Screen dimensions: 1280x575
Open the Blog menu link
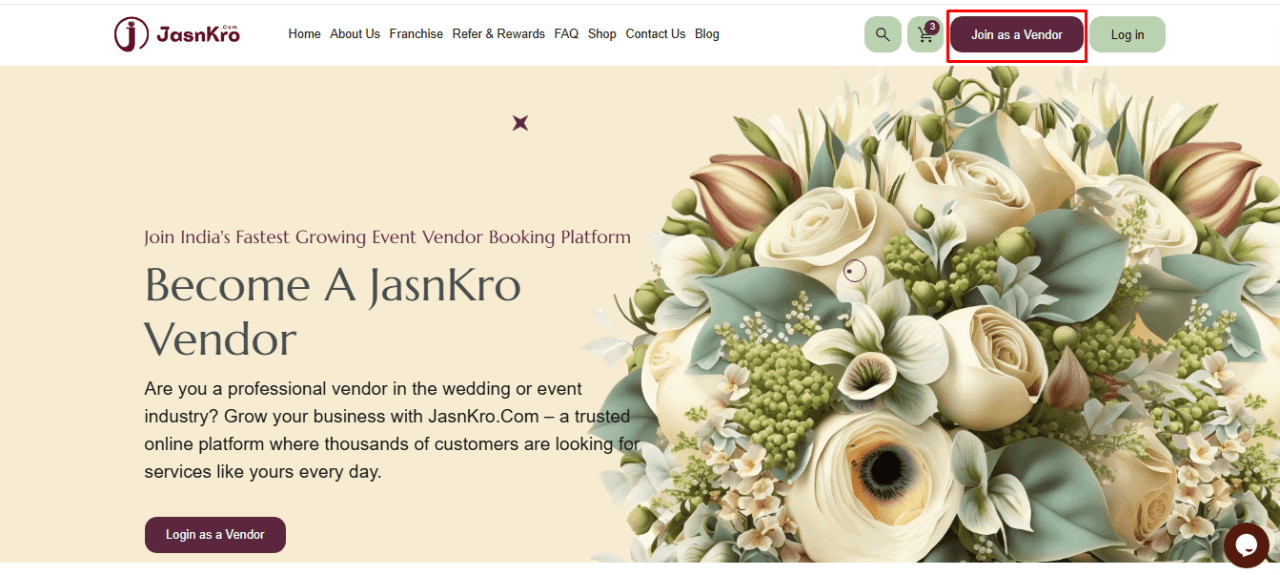tap(707, 34)
